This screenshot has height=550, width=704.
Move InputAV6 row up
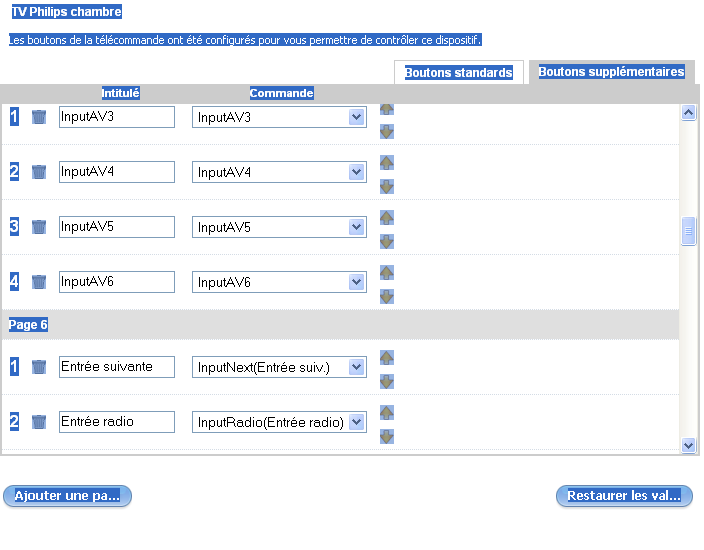pyautogui.click(x=387, y=272)
